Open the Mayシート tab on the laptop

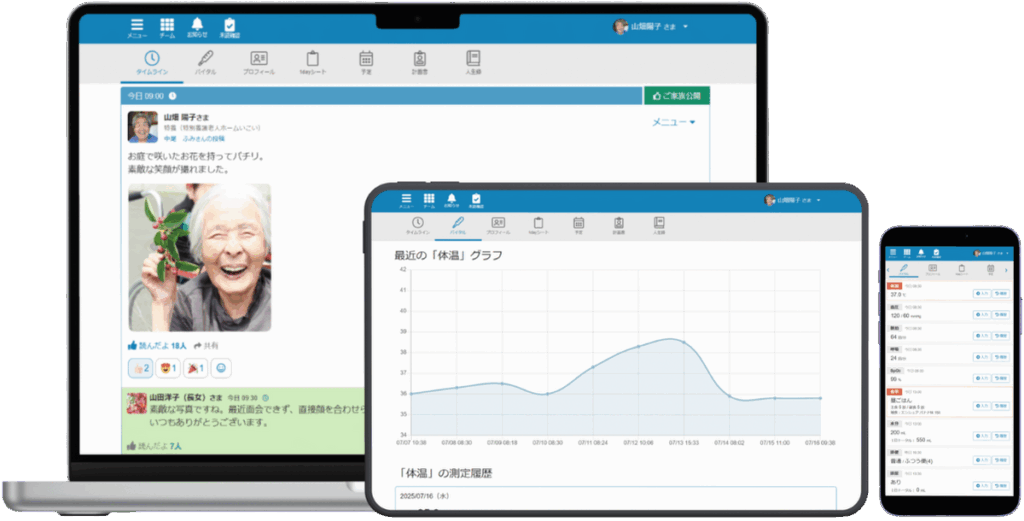[313, 63]
